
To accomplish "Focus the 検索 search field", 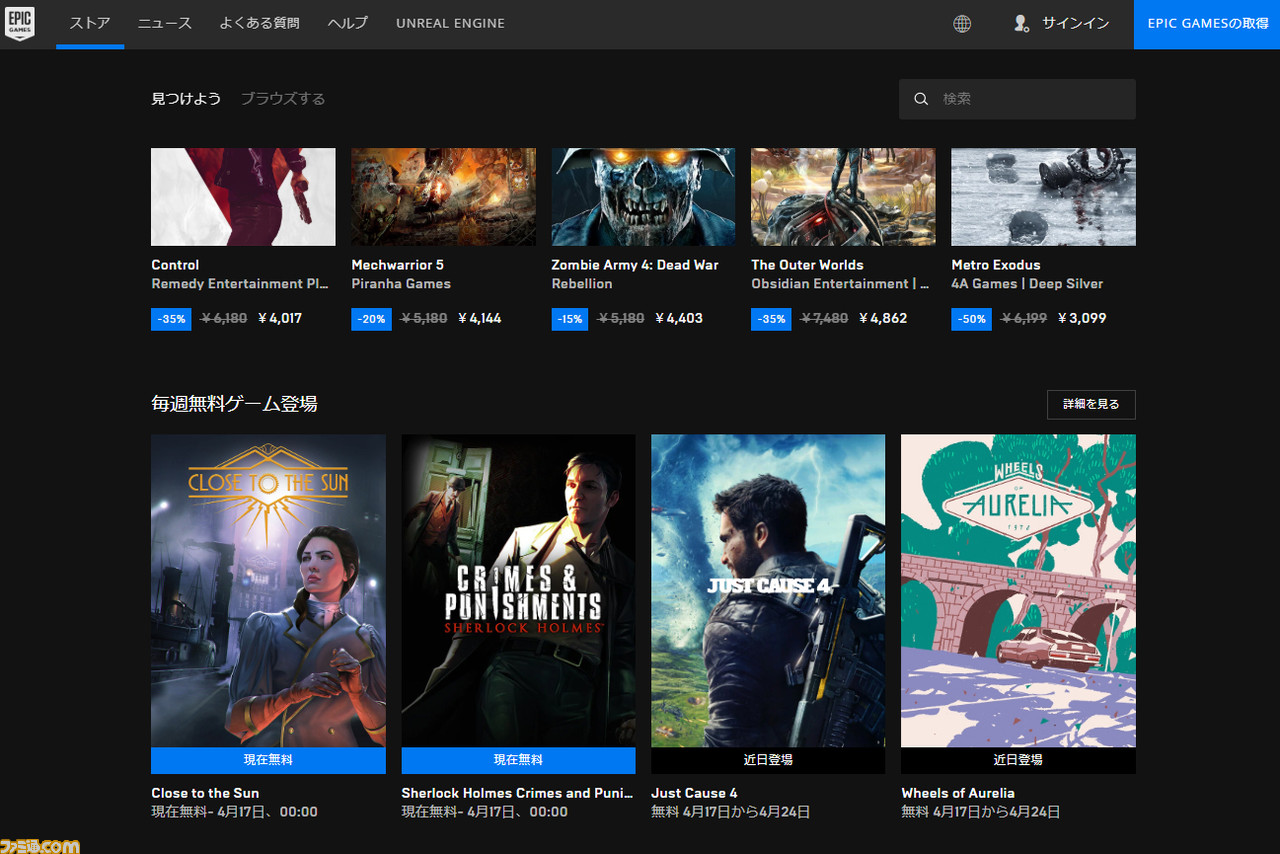I will click(1017, 99).
